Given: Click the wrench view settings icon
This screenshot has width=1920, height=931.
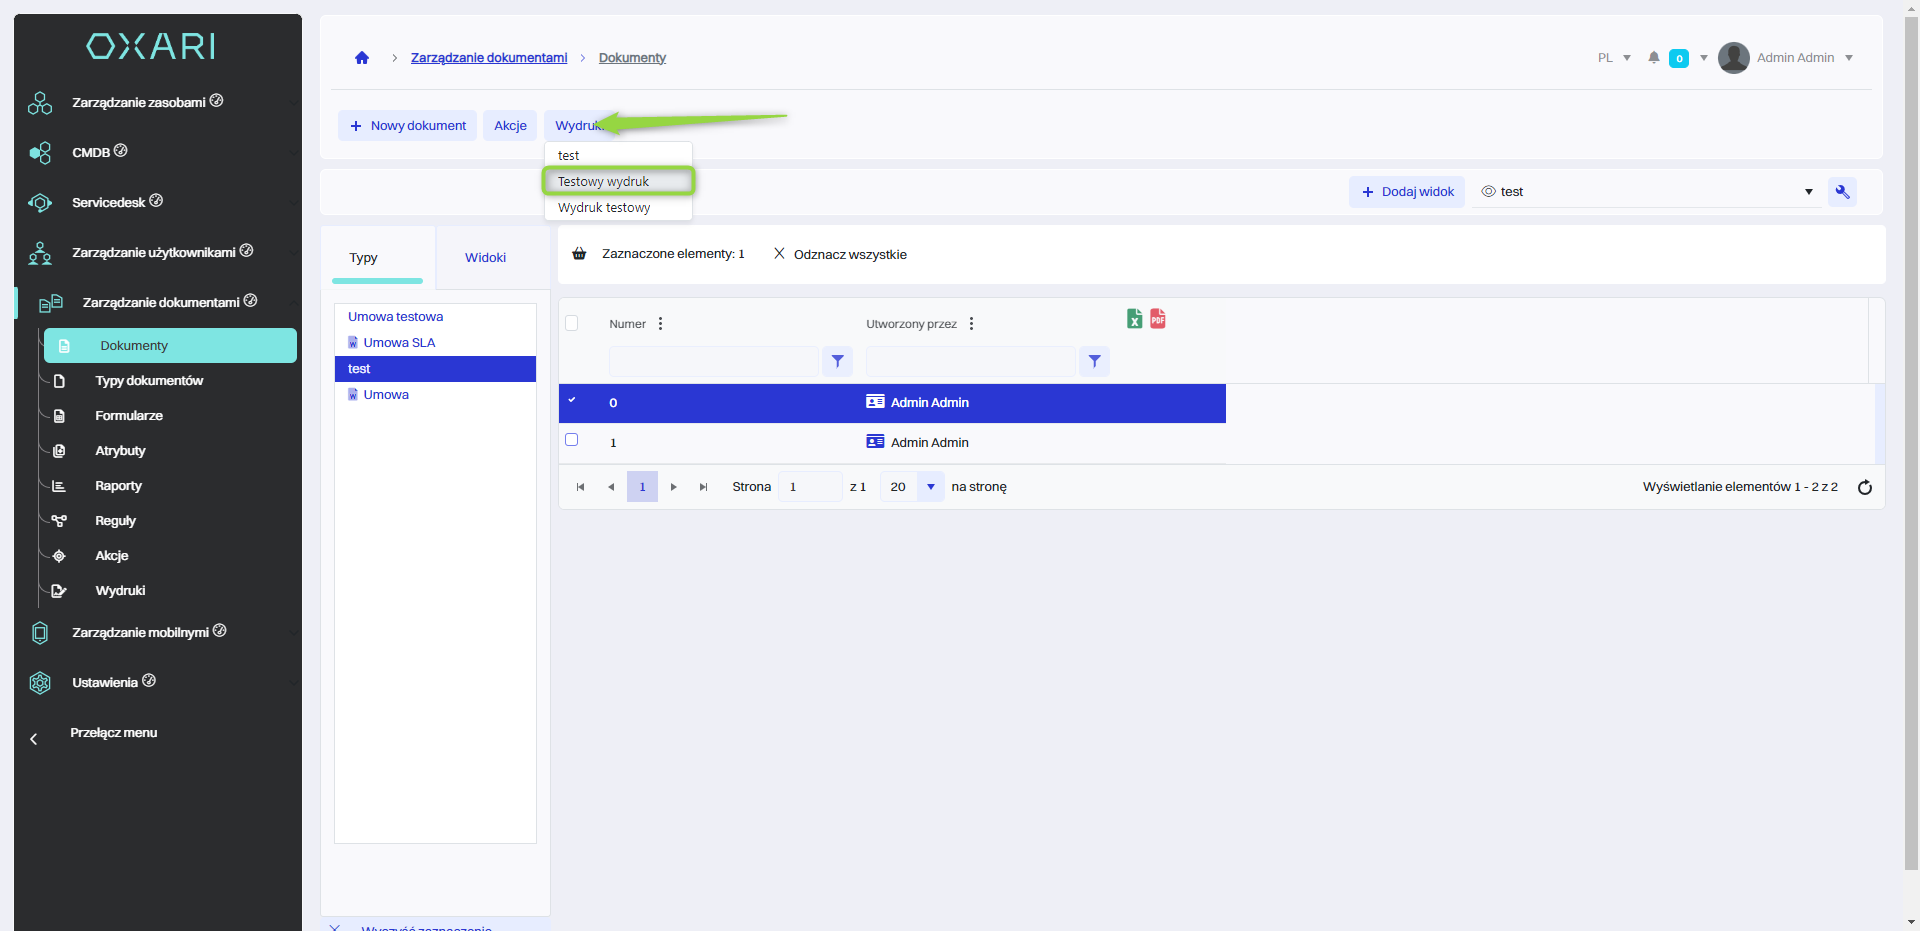Looking at the screenshot, I should click(x=1842, y=192).
